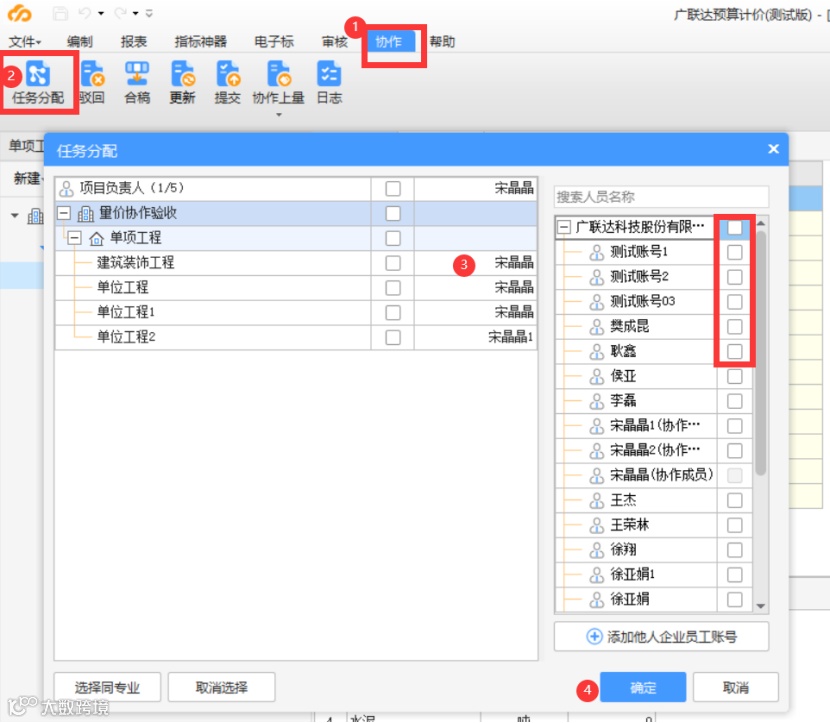Click the scrollbar up arrow in personnel list
Image resolution: width=830 pixels, height=723 pixels.
point(761,223)
